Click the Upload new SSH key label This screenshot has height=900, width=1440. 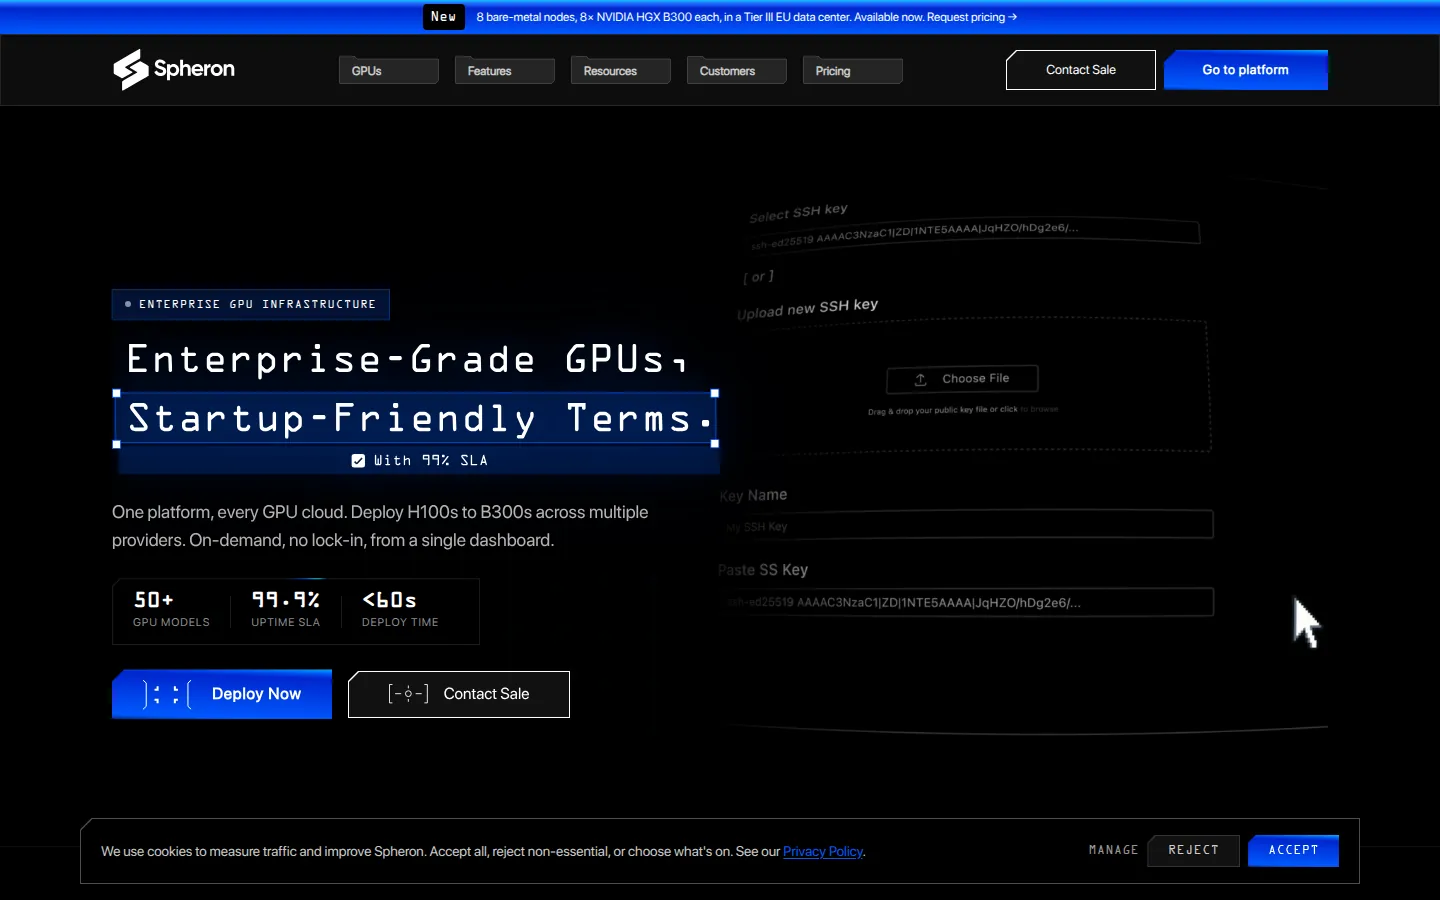[808, 309]
